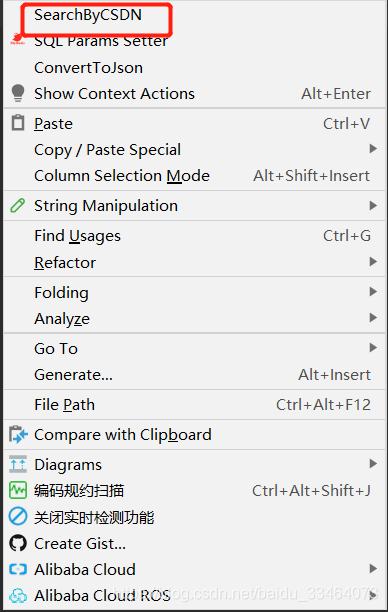388x612 pixels.
Task: Click the green waveform icon for 编码规约扫描
Action: [18, 491]
